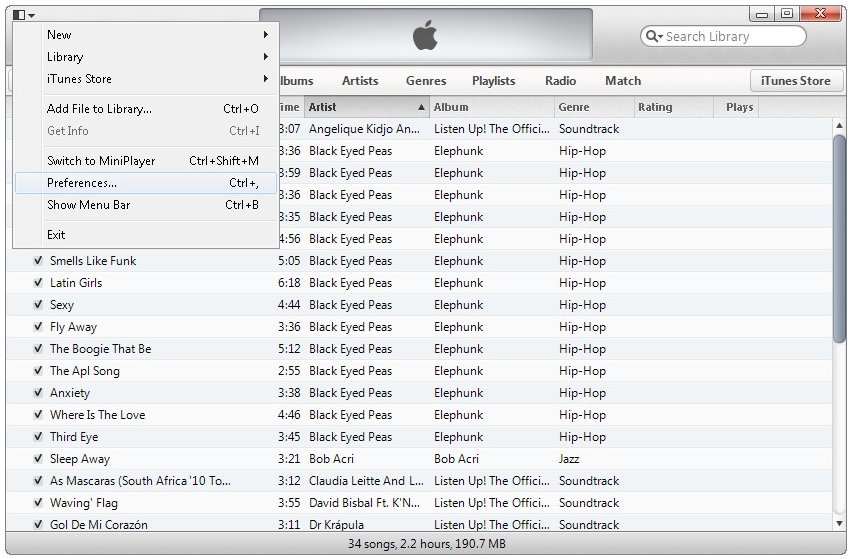Uncheck the Anxiety checkbox
Viewport: 852px width, 559px height.
click(x=38, y=393)
